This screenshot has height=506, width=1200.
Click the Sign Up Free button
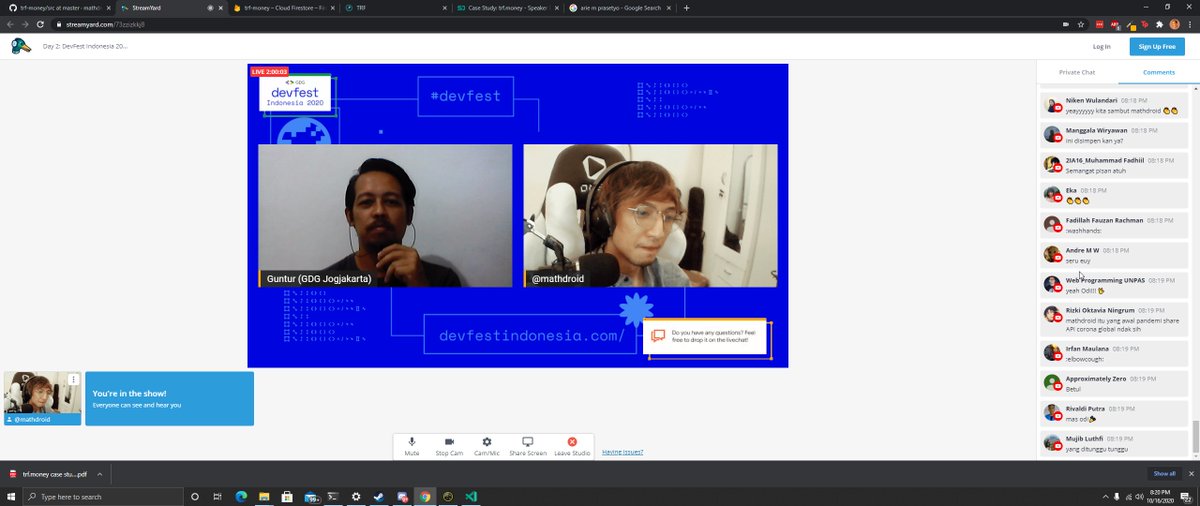pos(1157,46)
